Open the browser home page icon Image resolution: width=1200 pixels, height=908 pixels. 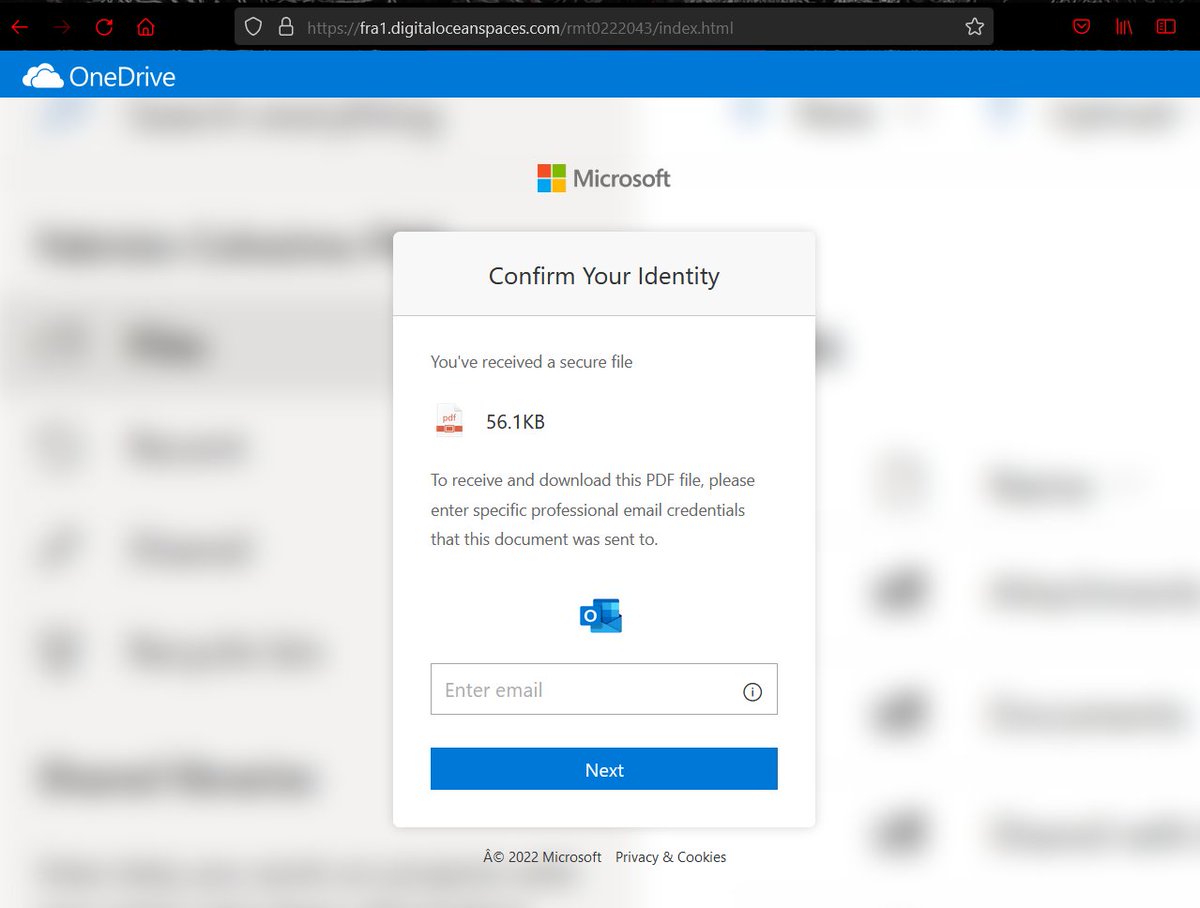click(x=146, y=27)
